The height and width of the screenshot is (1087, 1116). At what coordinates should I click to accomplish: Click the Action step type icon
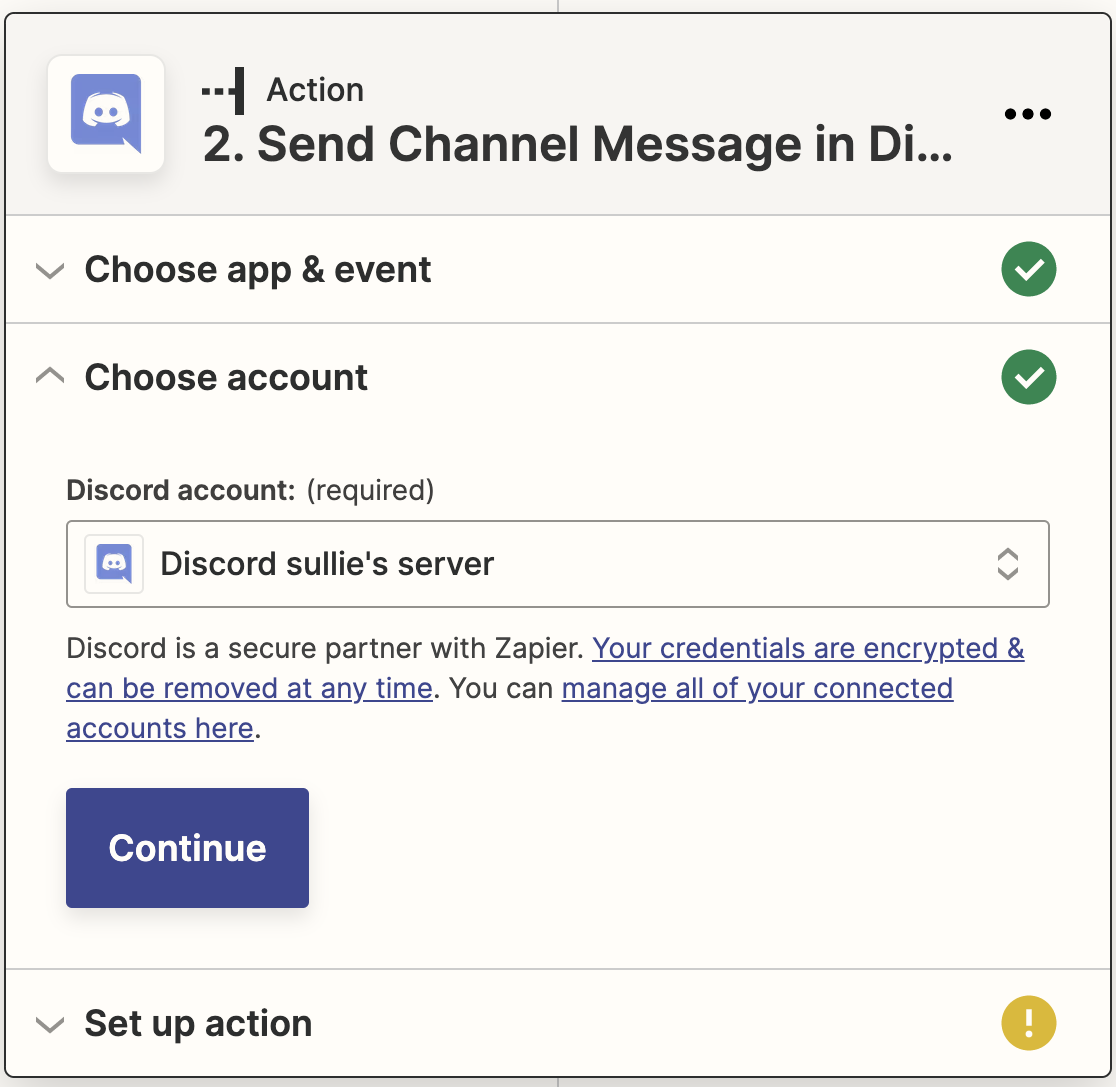[223, 91]
